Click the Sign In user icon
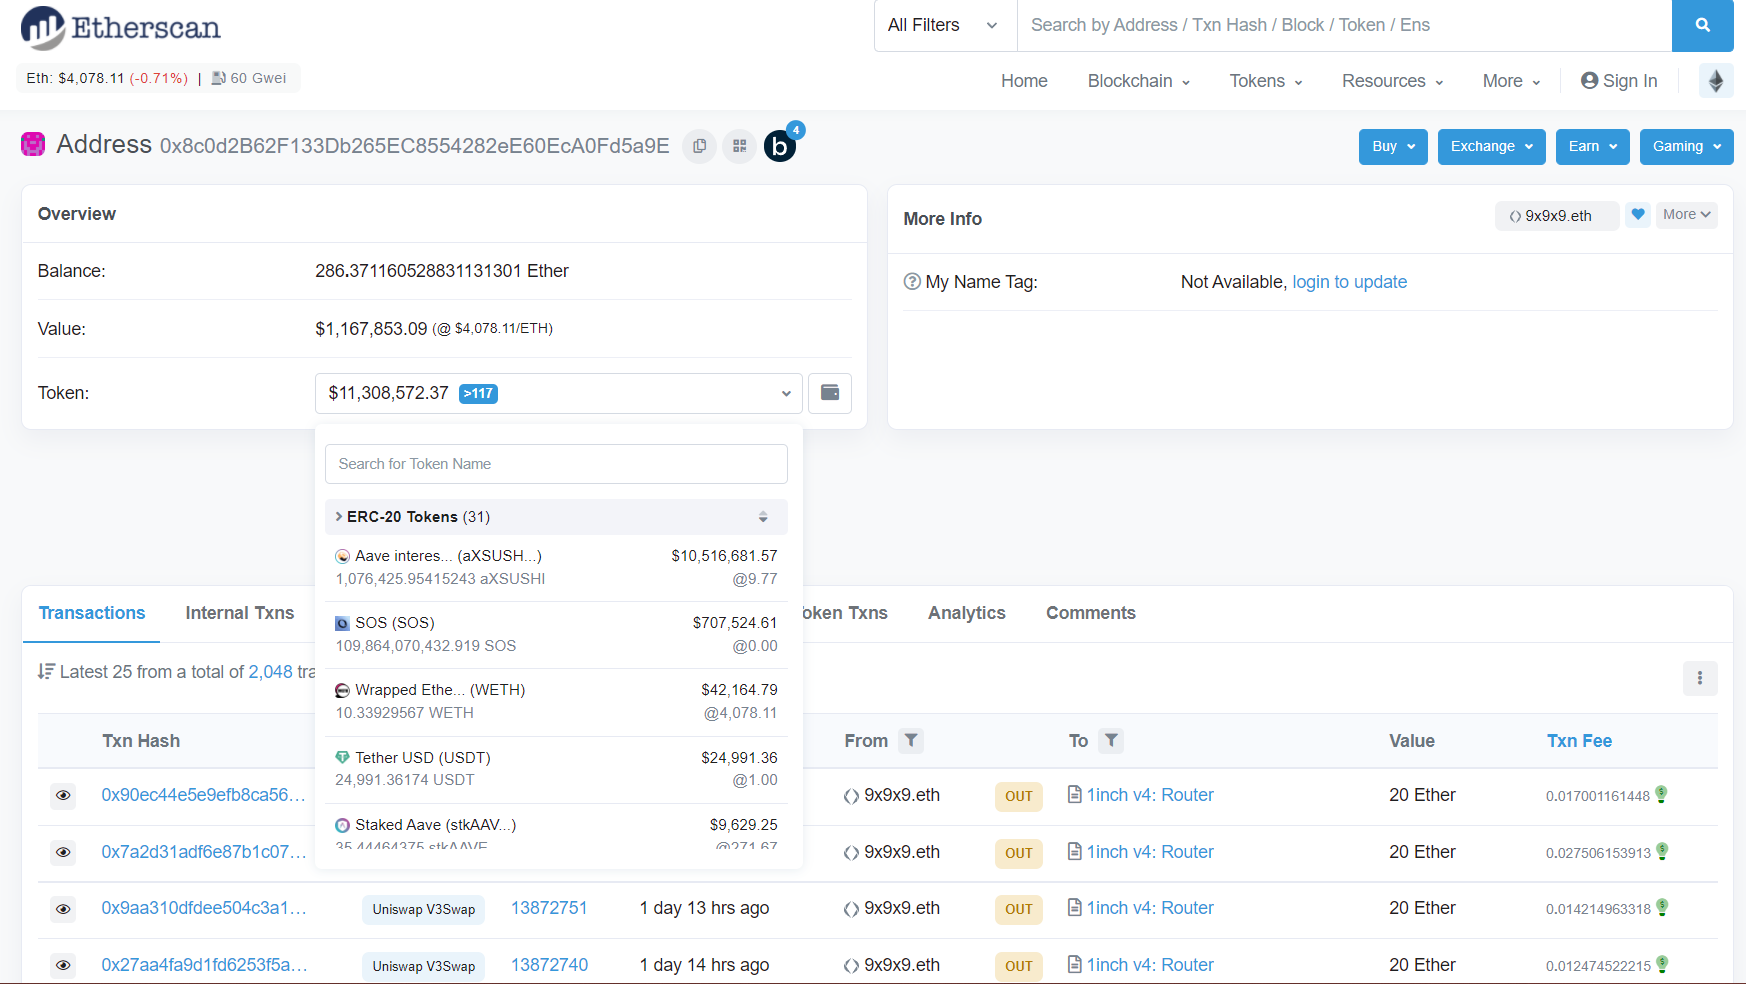Screen dimensions: 1746x984 (1590, 80)
